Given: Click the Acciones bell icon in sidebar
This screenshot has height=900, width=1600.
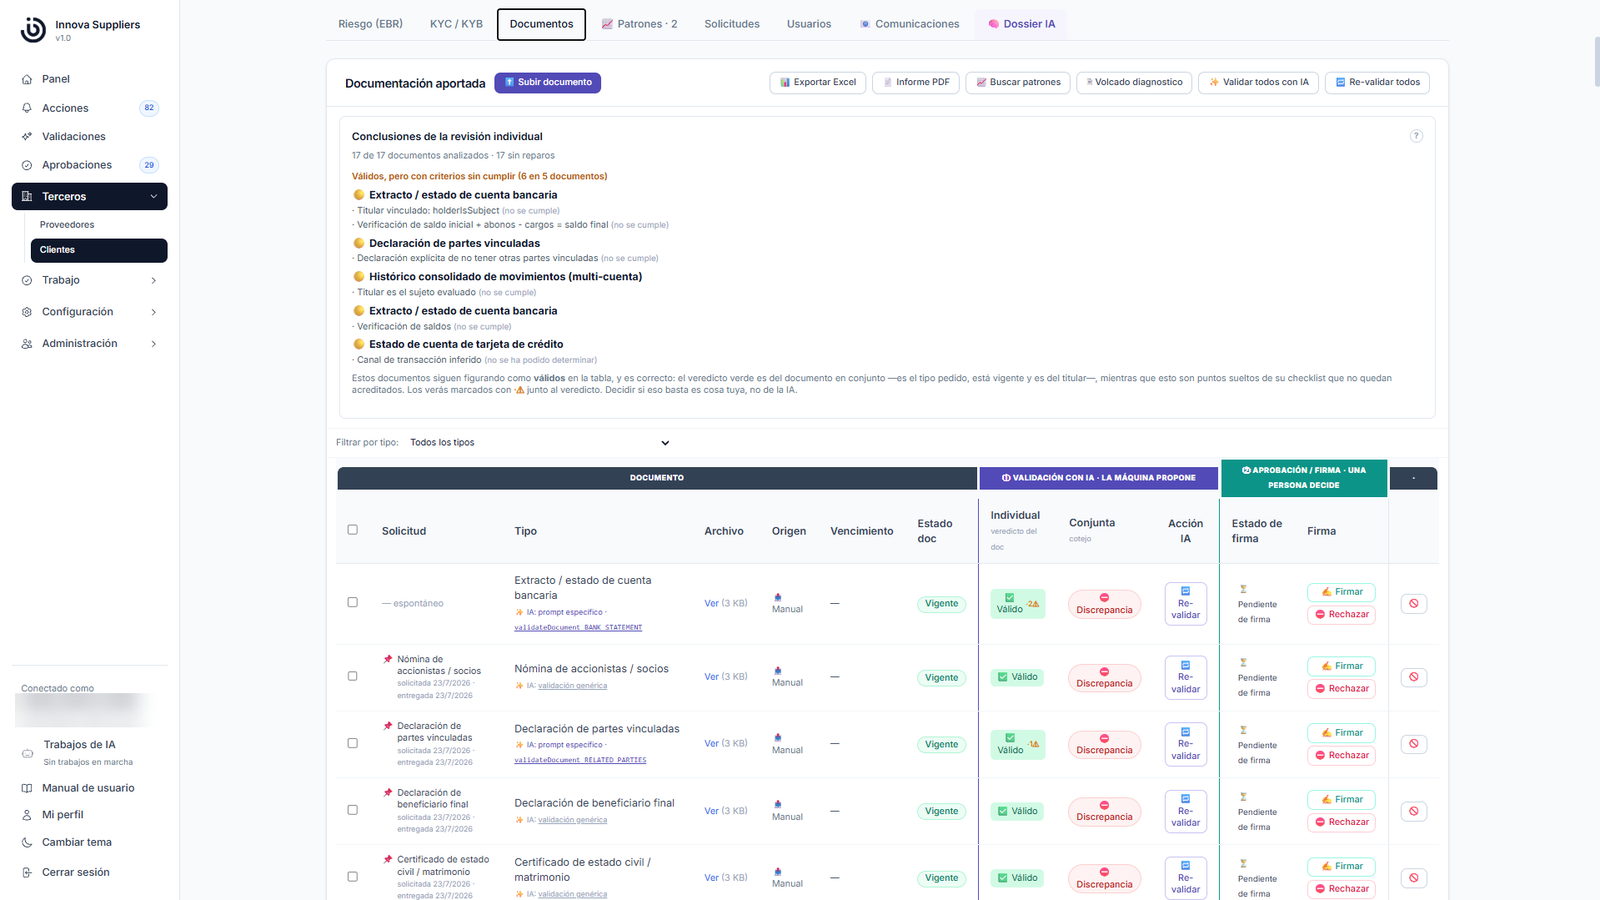Looking at the screenshot, I should 27,108.
